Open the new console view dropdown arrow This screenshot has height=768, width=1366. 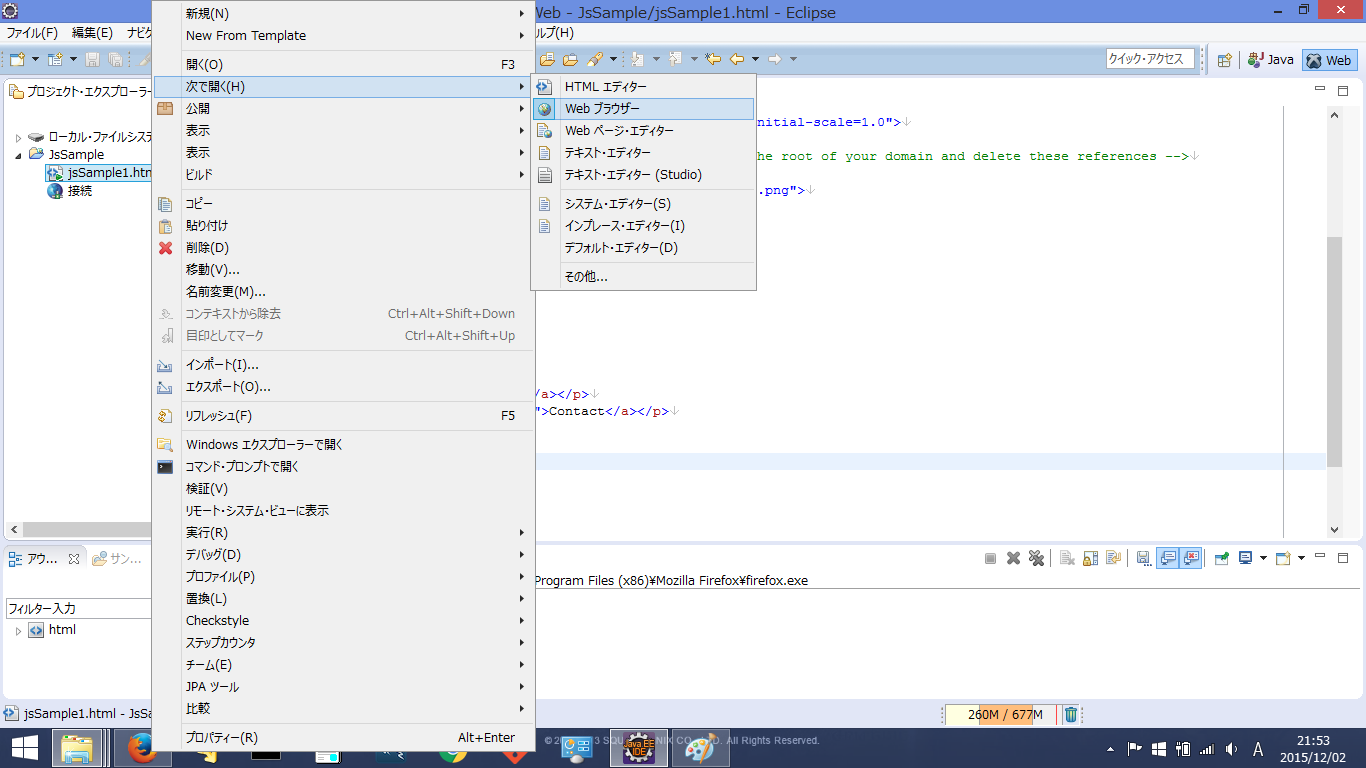pyautogui.click(x=1303, y=558)
